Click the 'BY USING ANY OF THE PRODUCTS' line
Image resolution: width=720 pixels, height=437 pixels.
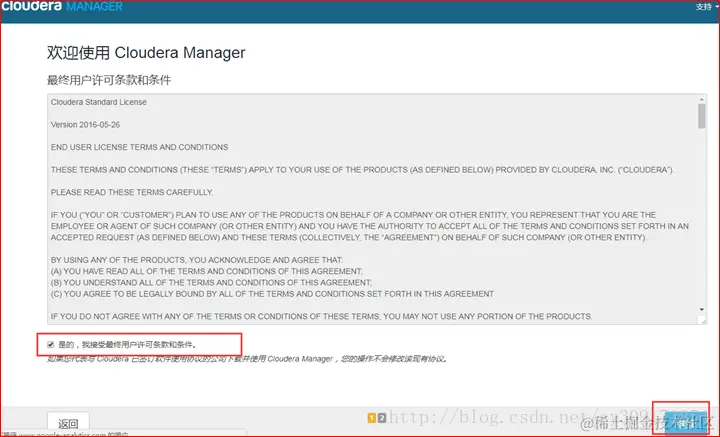click(x=197, y=260)
